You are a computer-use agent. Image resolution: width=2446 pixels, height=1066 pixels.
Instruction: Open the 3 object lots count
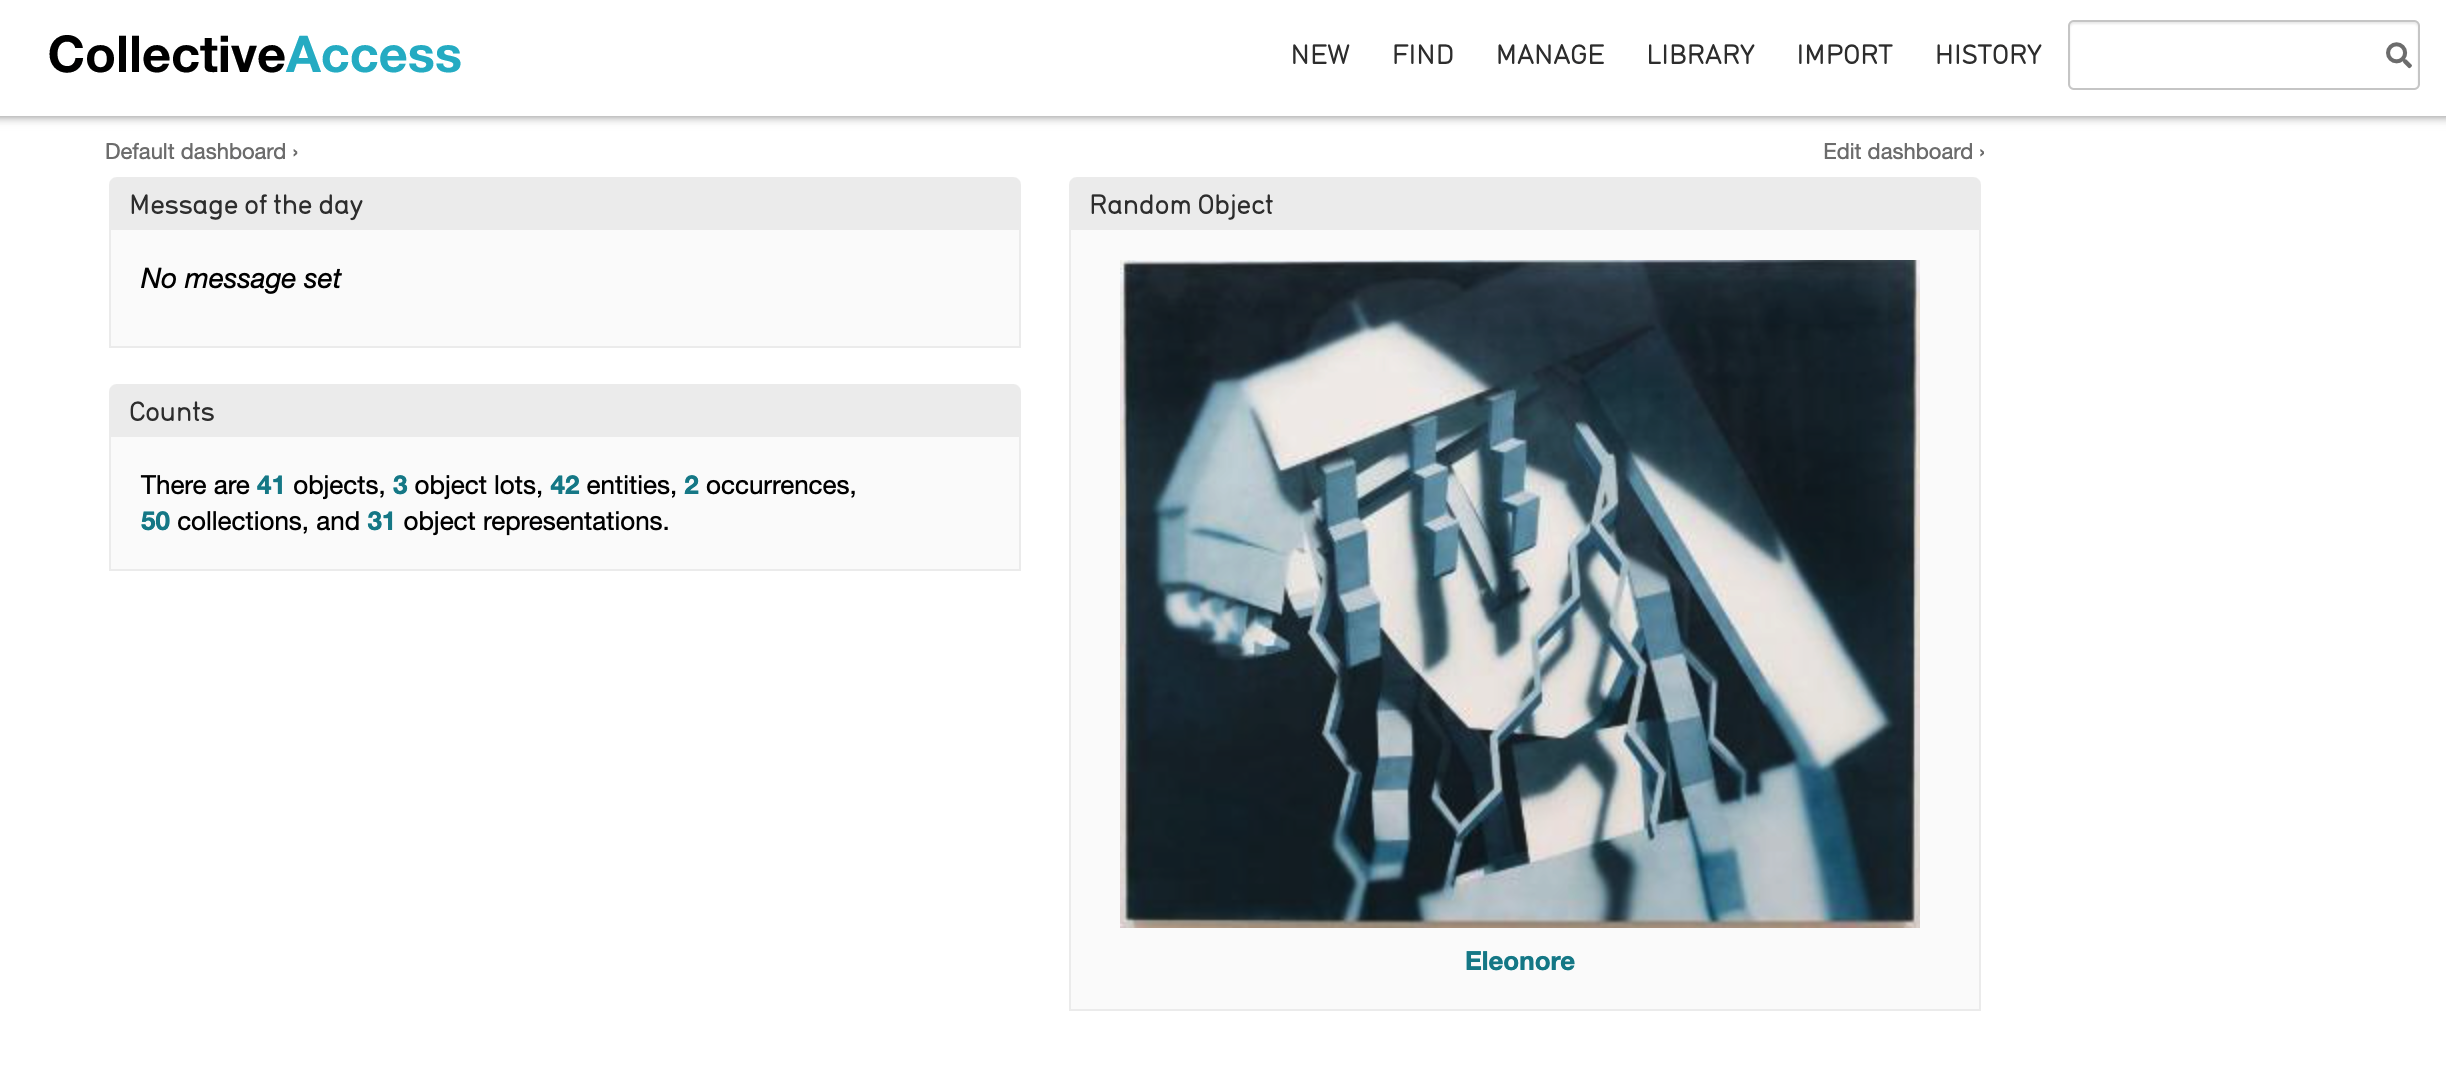[399, 485]
